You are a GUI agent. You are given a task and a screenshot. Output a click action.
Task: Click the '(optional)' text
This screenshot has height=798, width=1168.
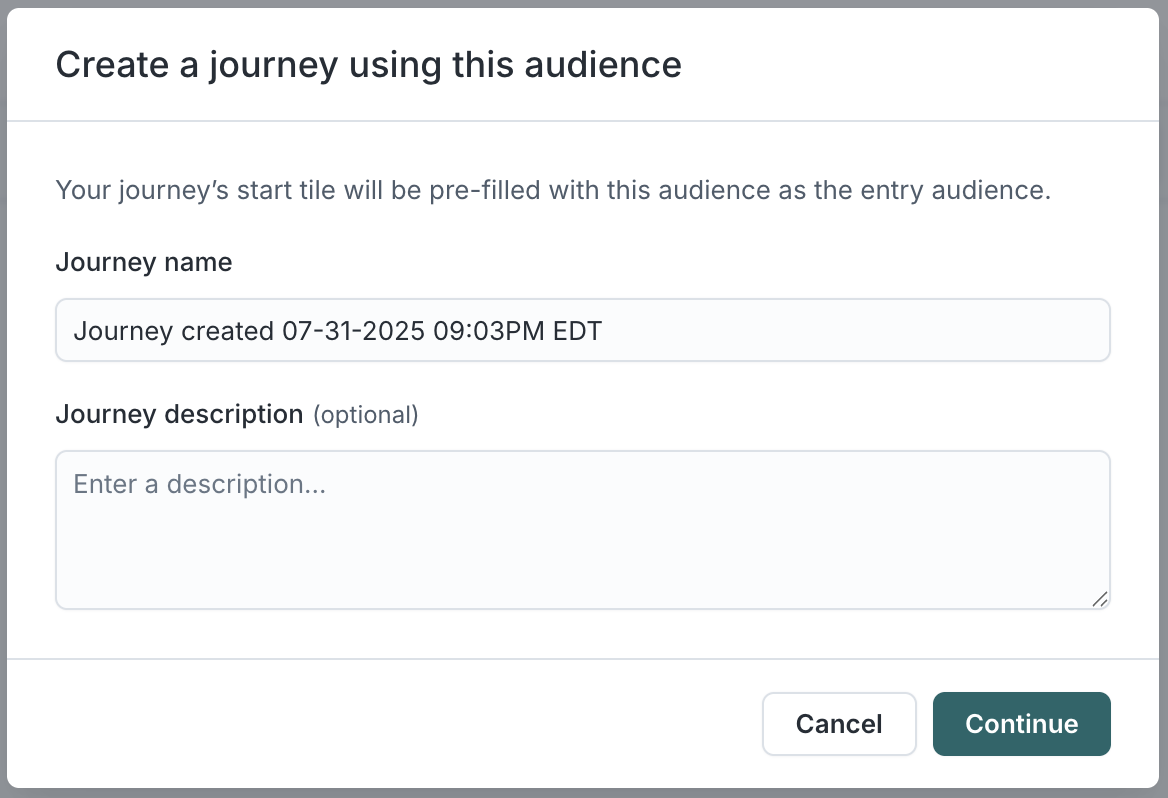tap(366, 415)
